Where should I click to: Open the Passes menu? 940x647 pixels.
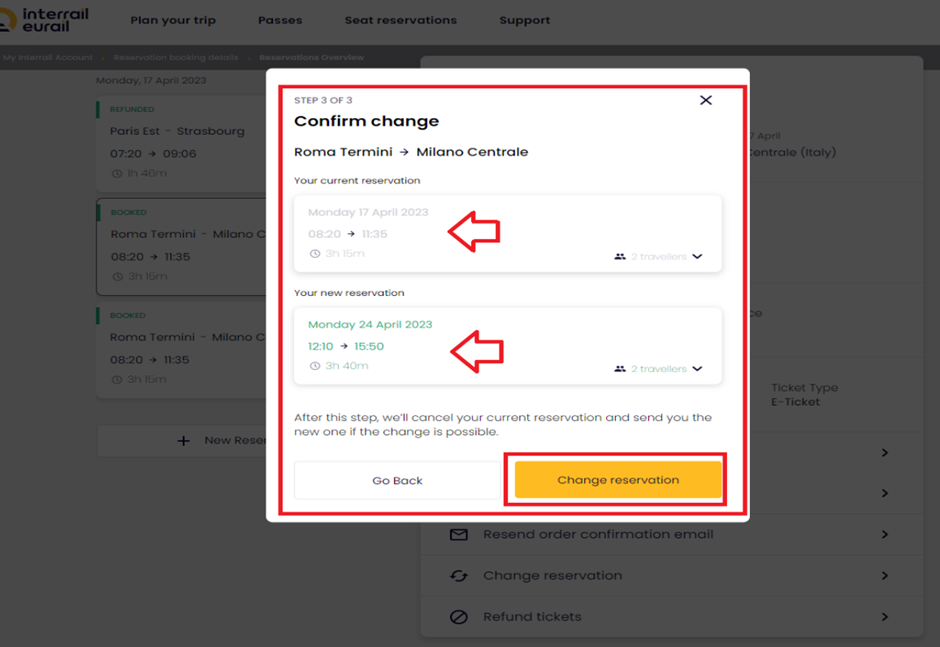tap(280, 20)
